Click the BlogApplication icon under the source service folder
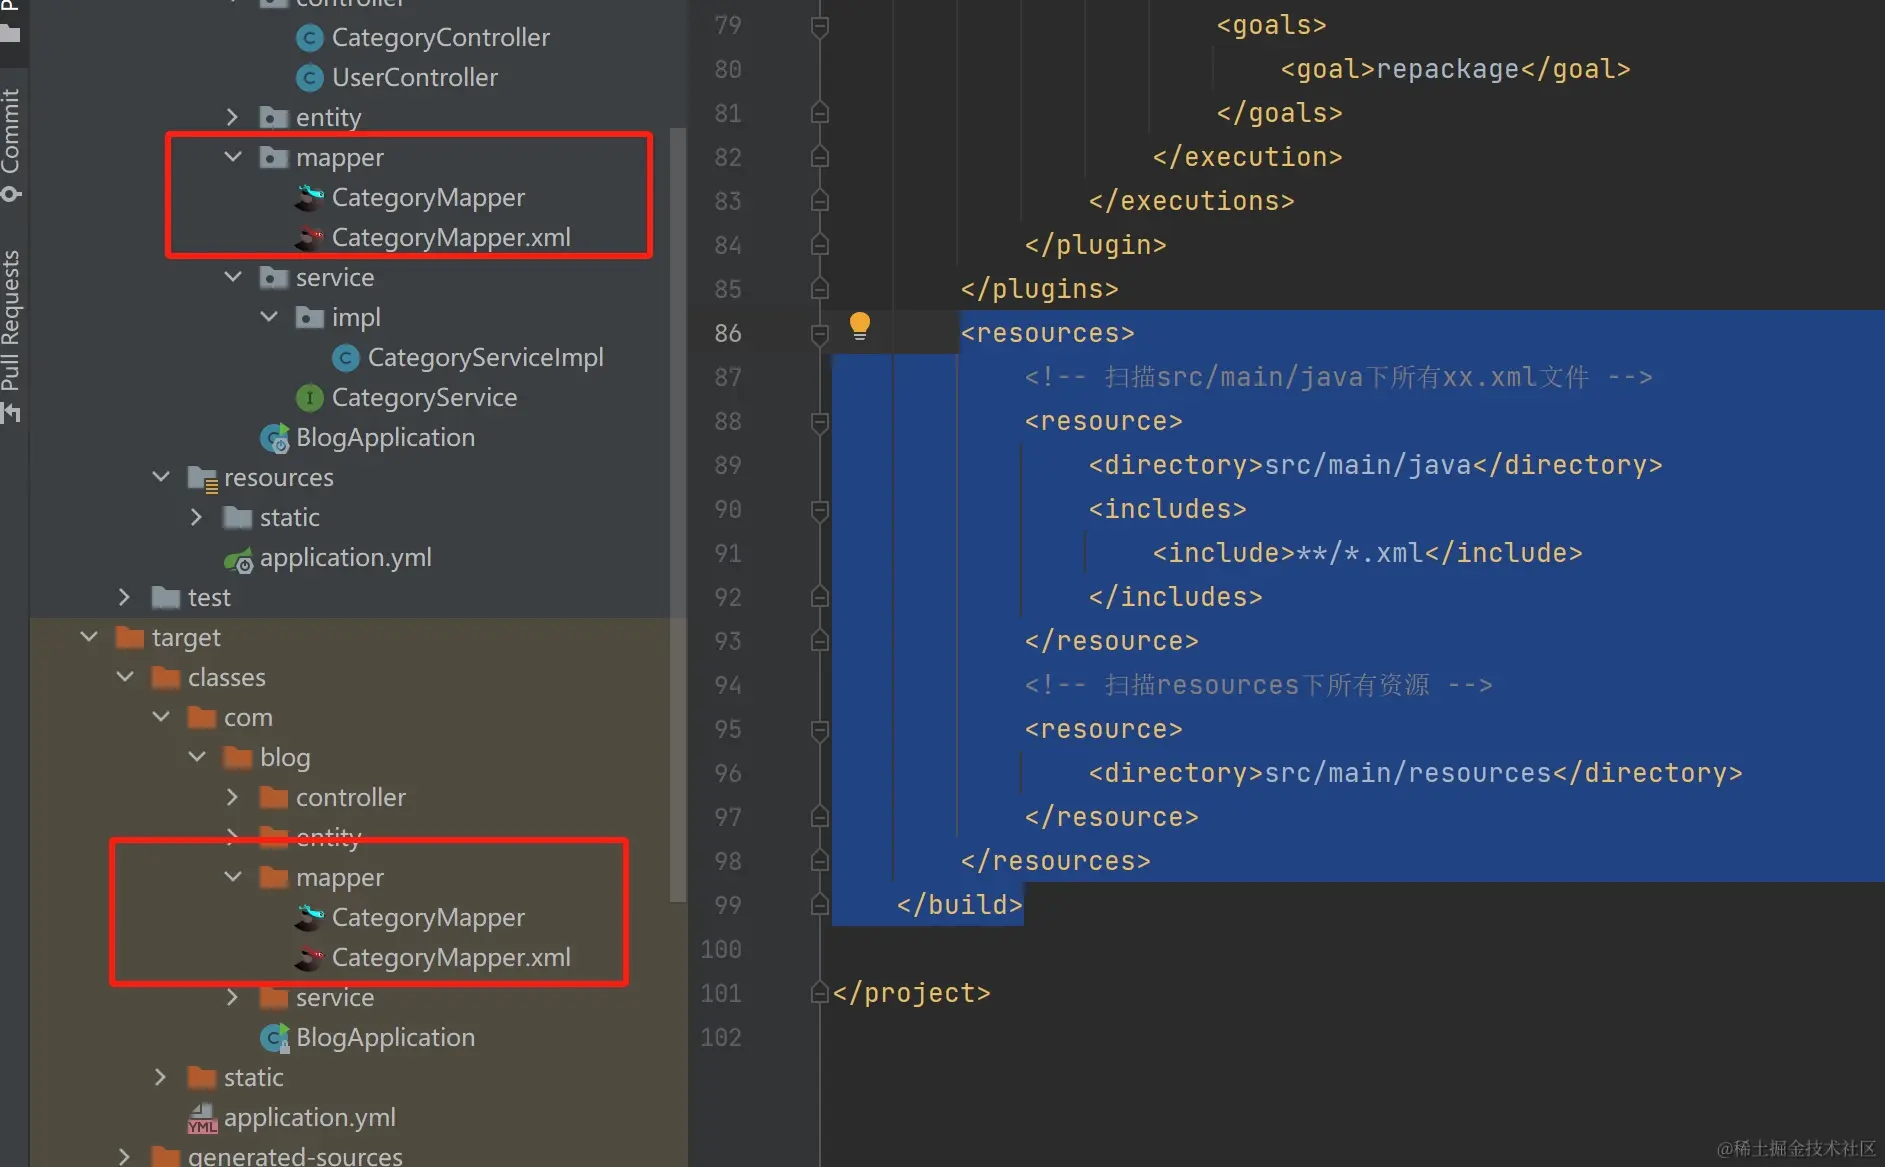Screen dimensions: 1885x1167 274,438
